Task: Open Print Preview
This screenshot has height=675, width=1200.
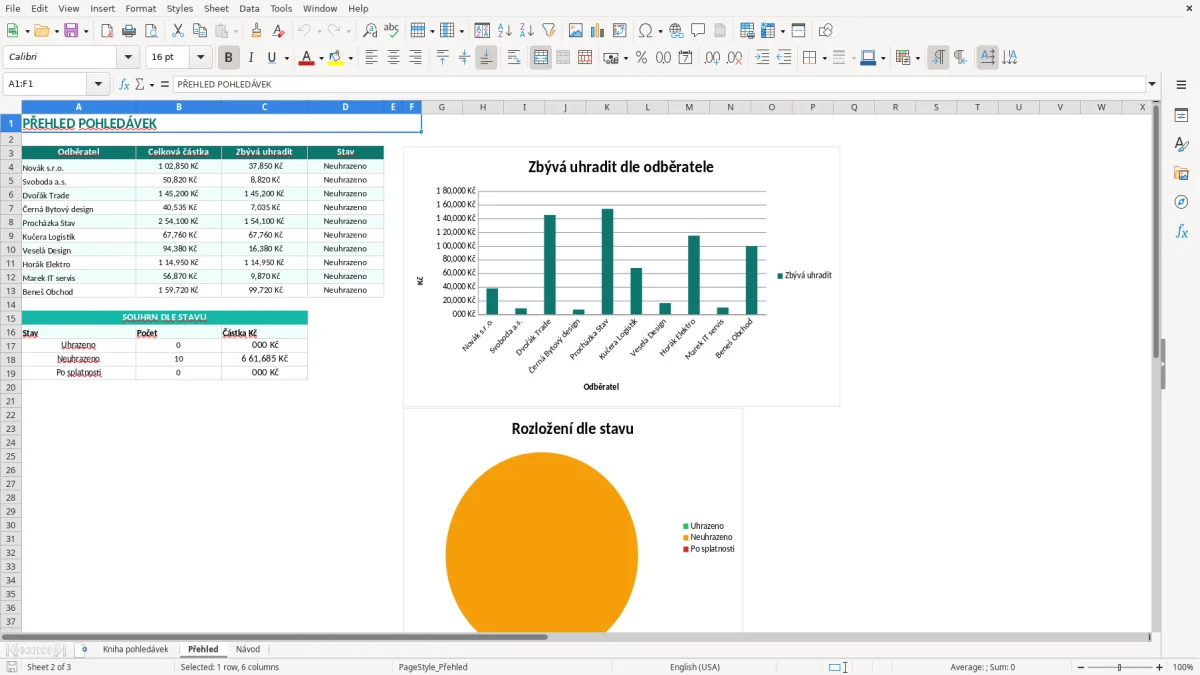Action: pyautogui.click(x=151, y=31)
